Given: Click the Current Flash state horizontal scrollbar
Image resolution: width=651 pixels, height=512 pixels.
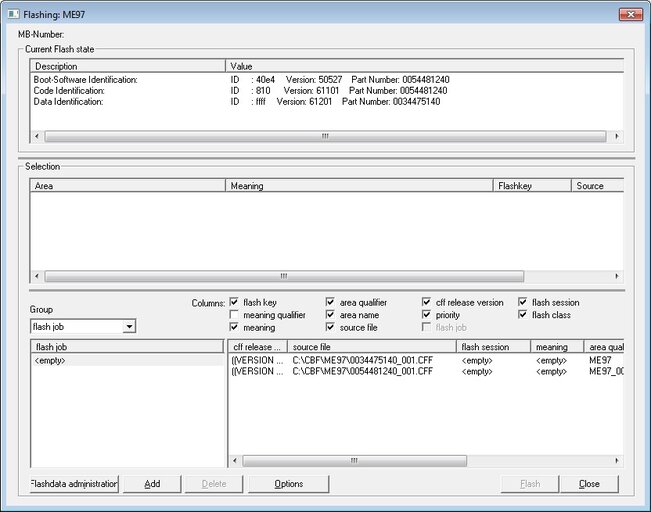Looking at the screenshot, I should (x=325, y=136).
